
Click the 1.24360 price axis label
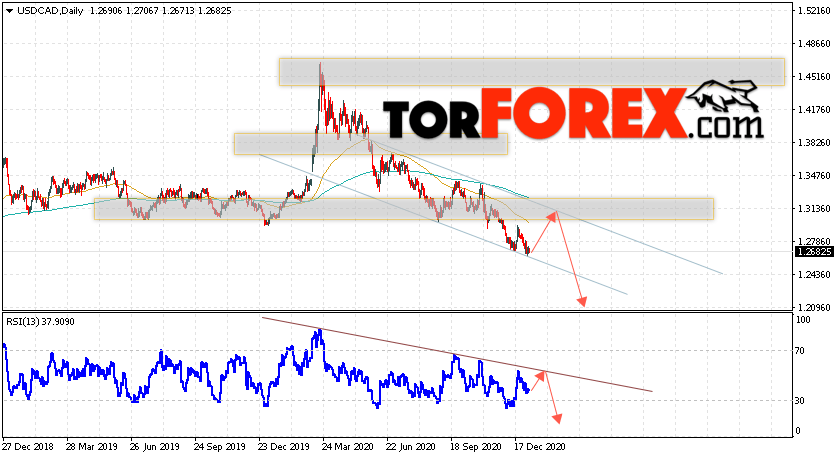coord(814,275)
